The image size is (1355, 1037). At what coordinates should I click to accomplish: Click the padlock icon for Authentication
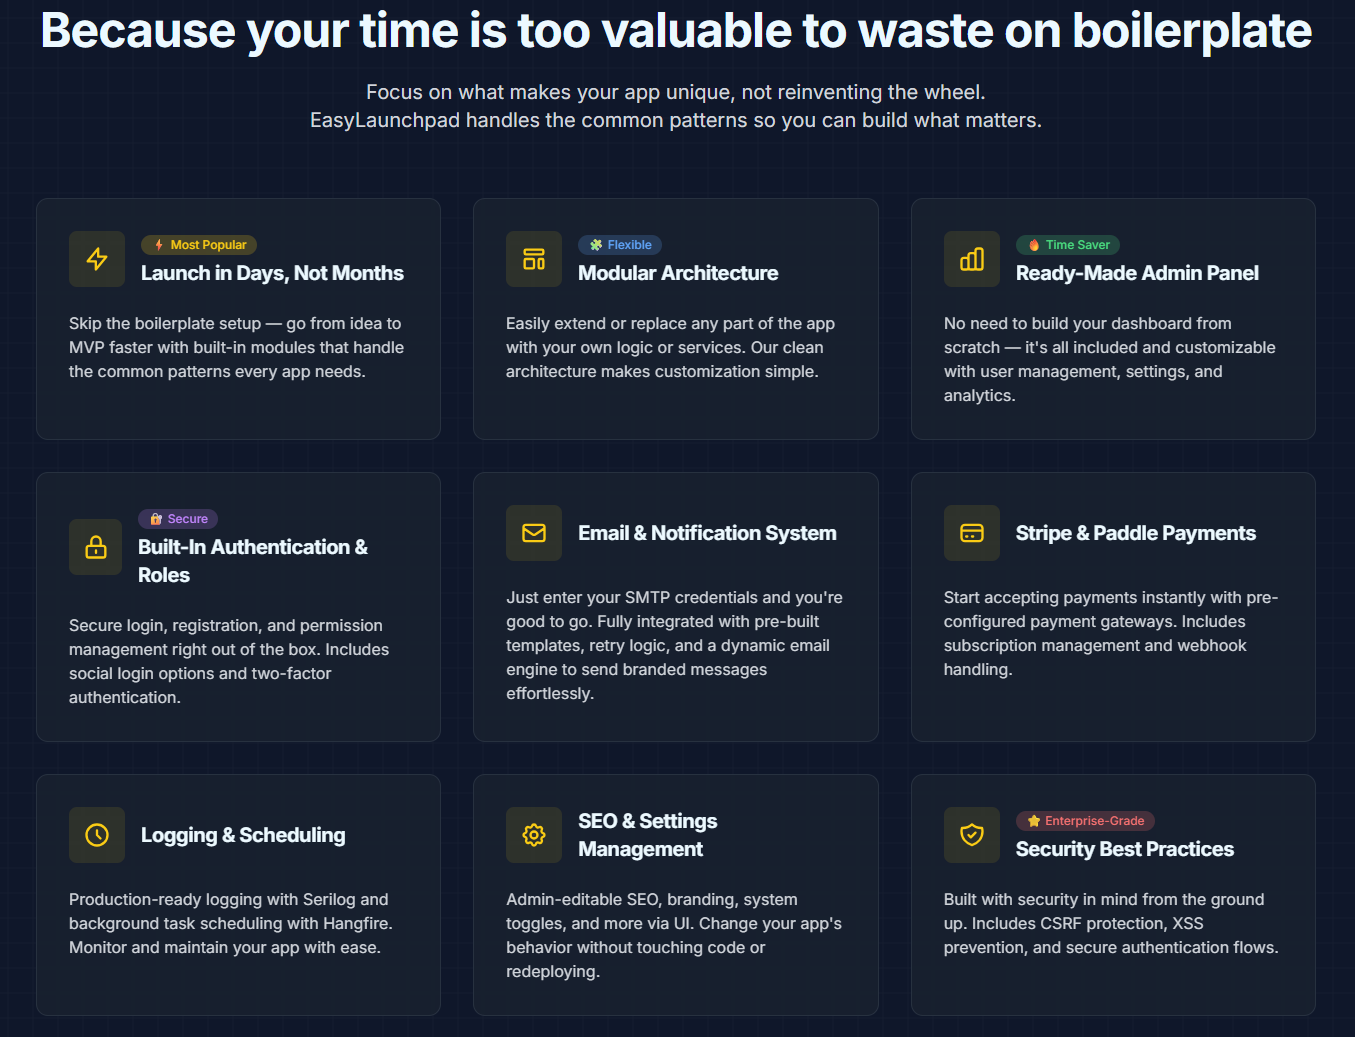(x=96, y=547)
